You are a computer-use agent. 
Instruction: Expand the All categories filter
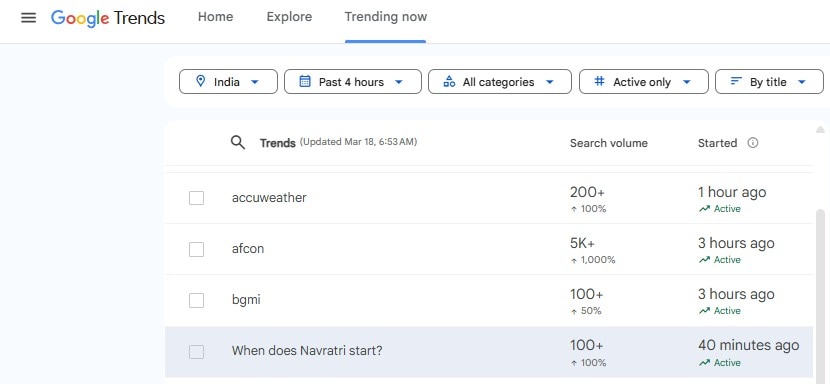[500, 82]
